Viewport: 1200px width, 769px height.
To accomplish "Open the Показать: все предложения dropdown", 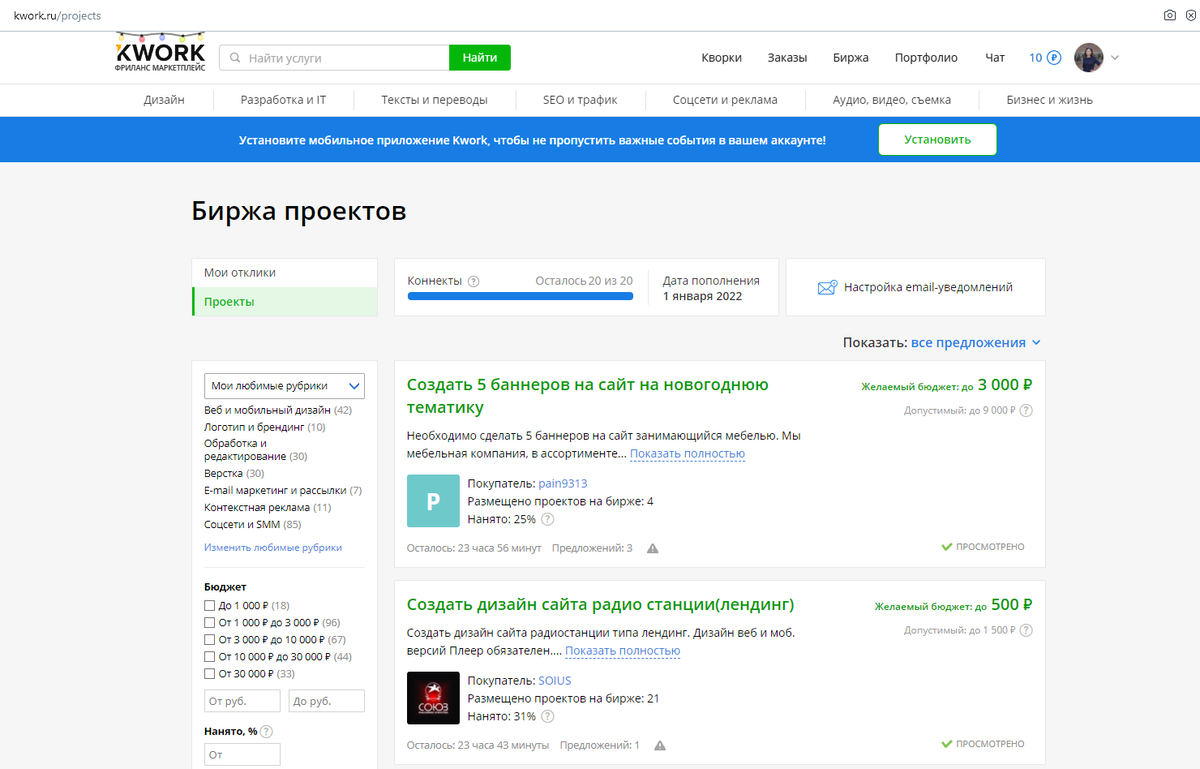I will pos(976,343).
